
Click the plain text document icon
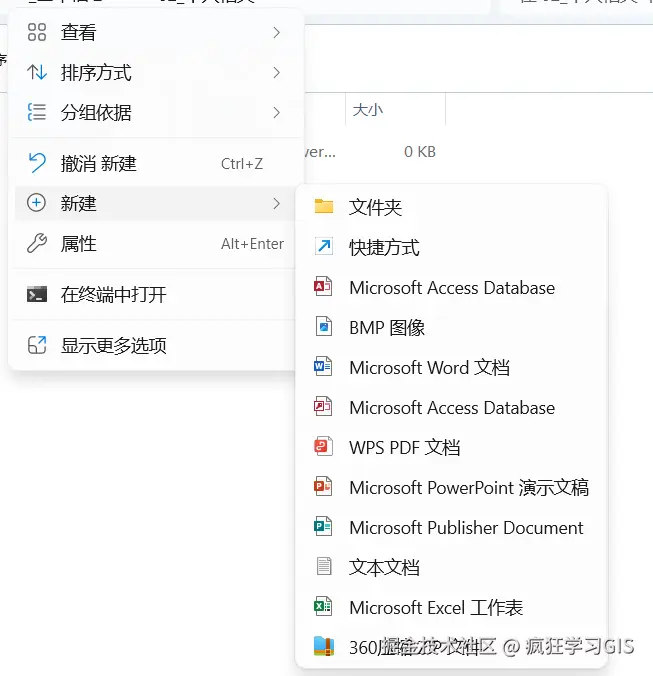324,566
